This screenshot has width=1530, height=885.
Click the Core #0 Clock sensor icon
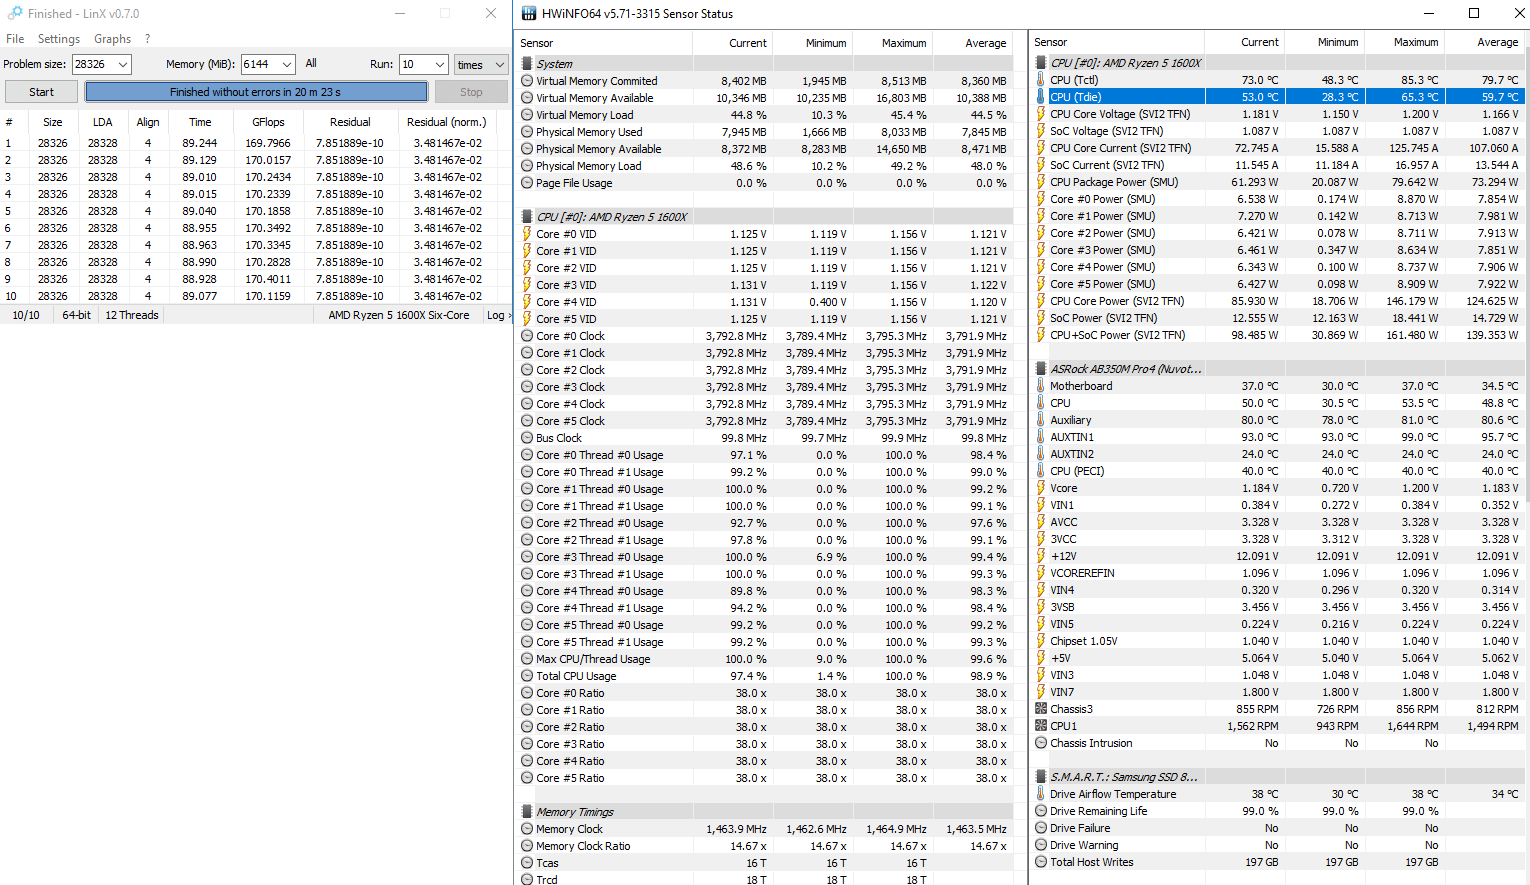527,336
